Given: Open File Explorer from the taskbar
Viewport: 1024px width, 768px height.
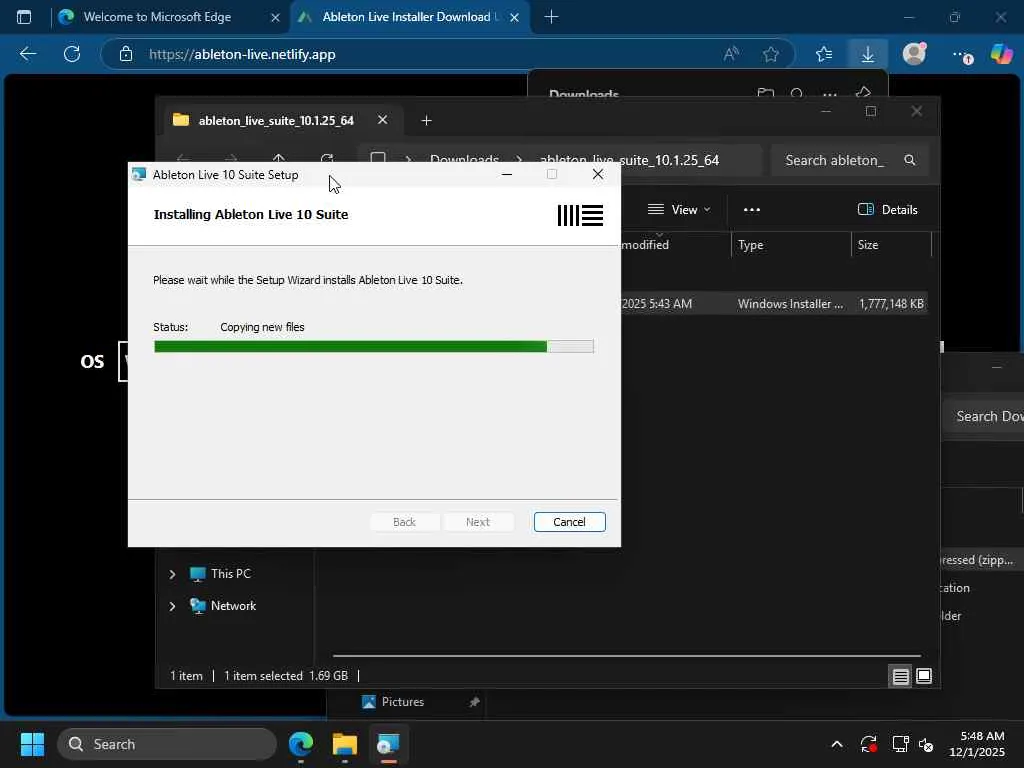Looking at the screenshot, I should 345,744.
